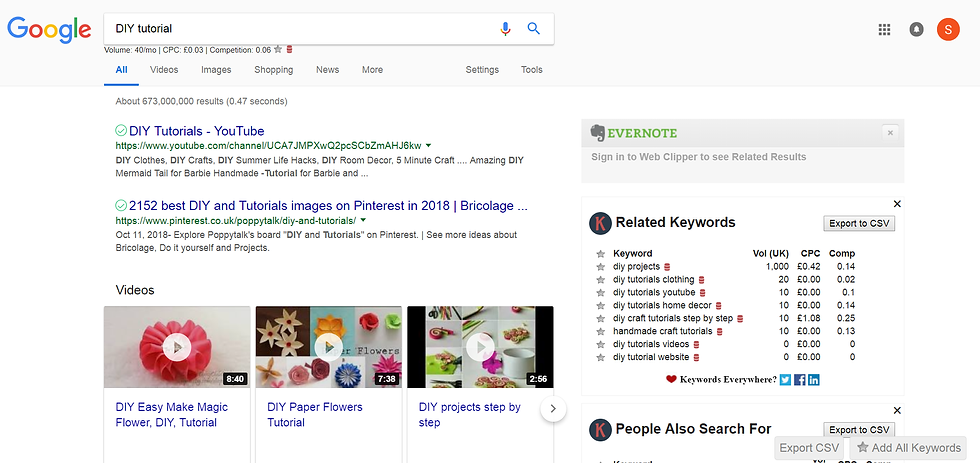Open dropdown arrow beside YouTube result URL
Screen dimensions: 980x463
click(431, 145)
